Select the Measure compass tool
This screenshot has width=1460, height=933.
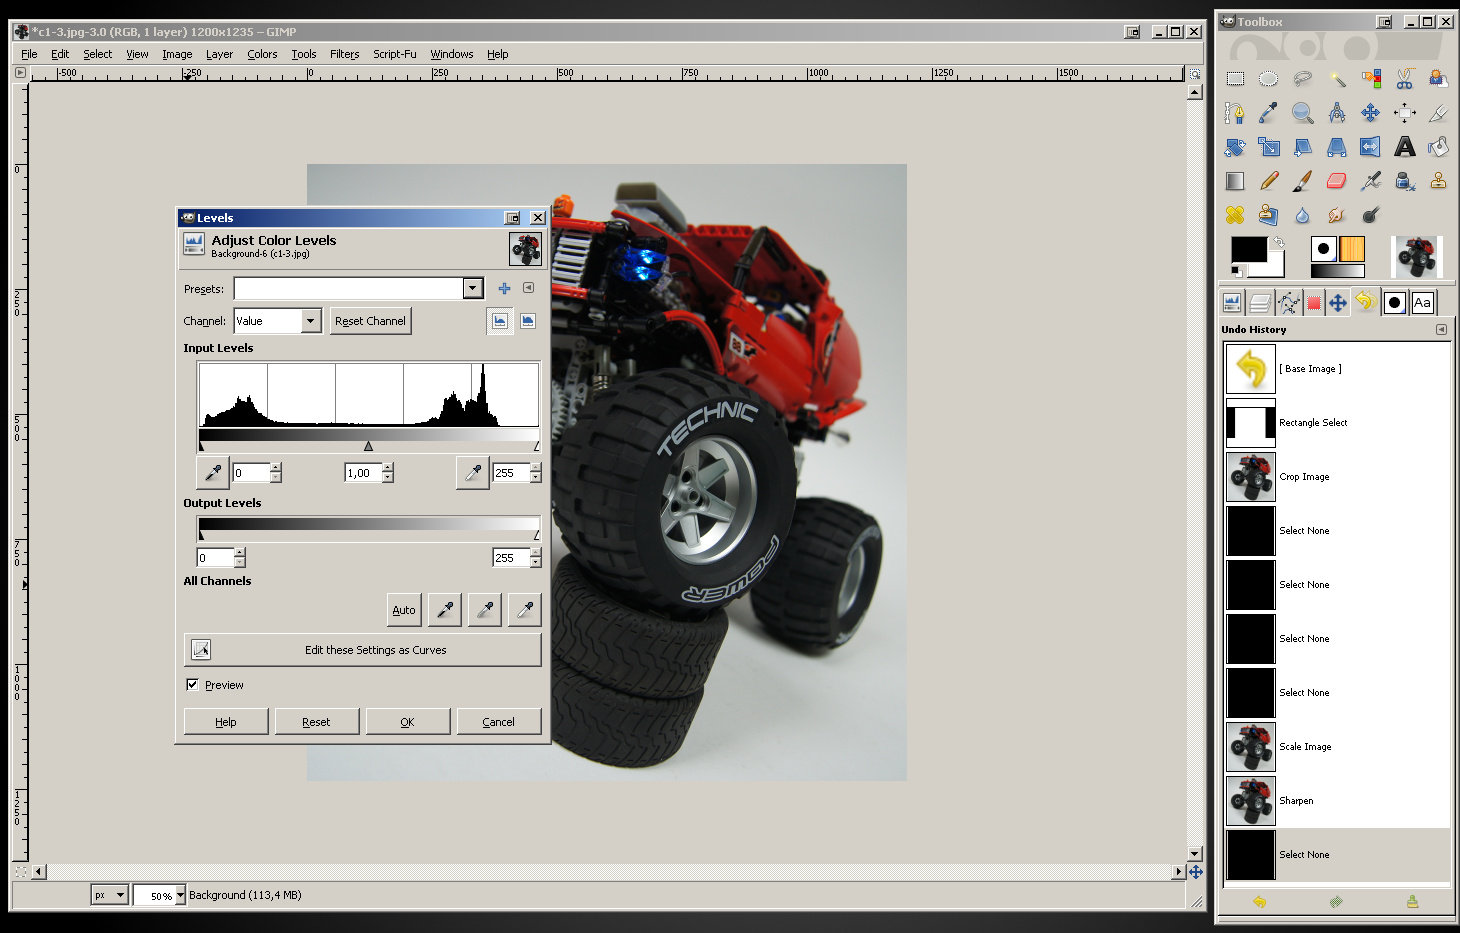(x=1337, y=113)
